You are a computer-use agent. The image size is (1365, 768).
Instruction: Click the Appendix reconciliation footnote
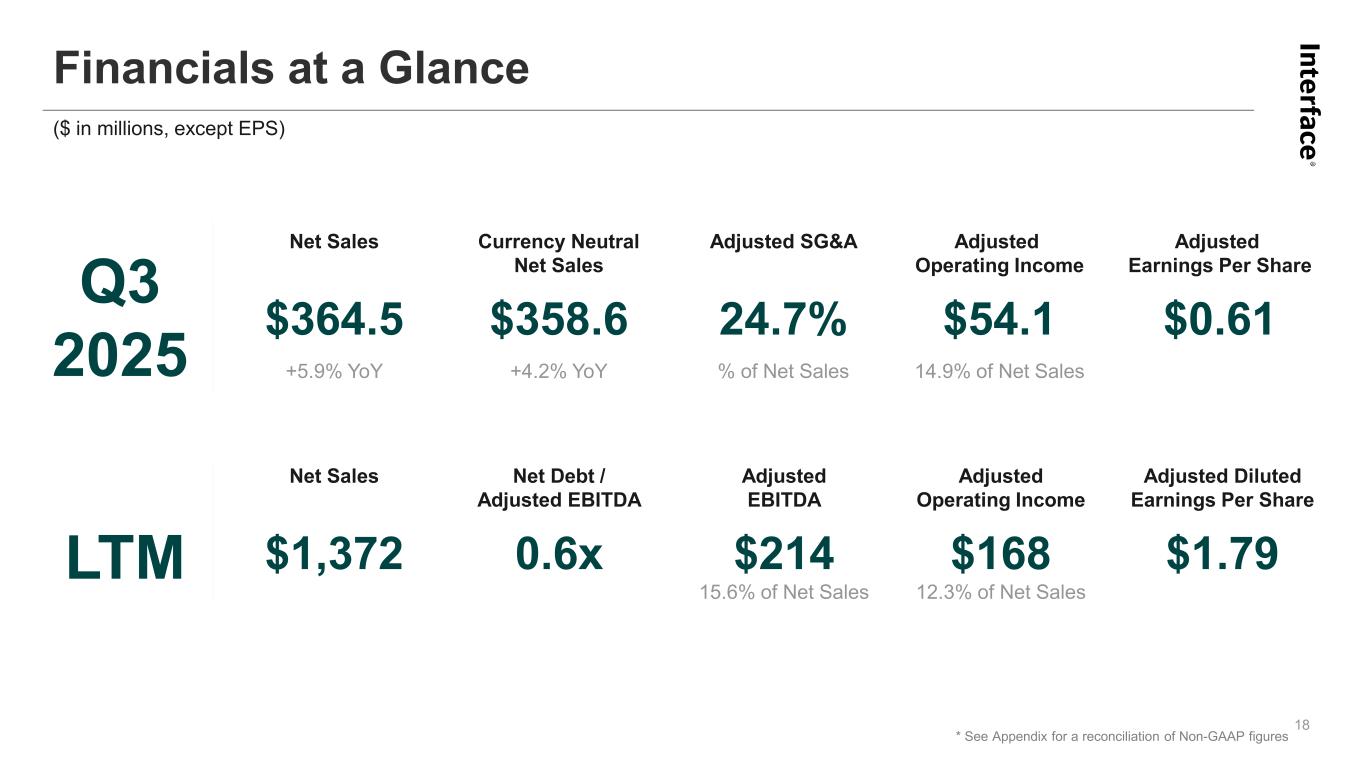(x=1121, y=737)
